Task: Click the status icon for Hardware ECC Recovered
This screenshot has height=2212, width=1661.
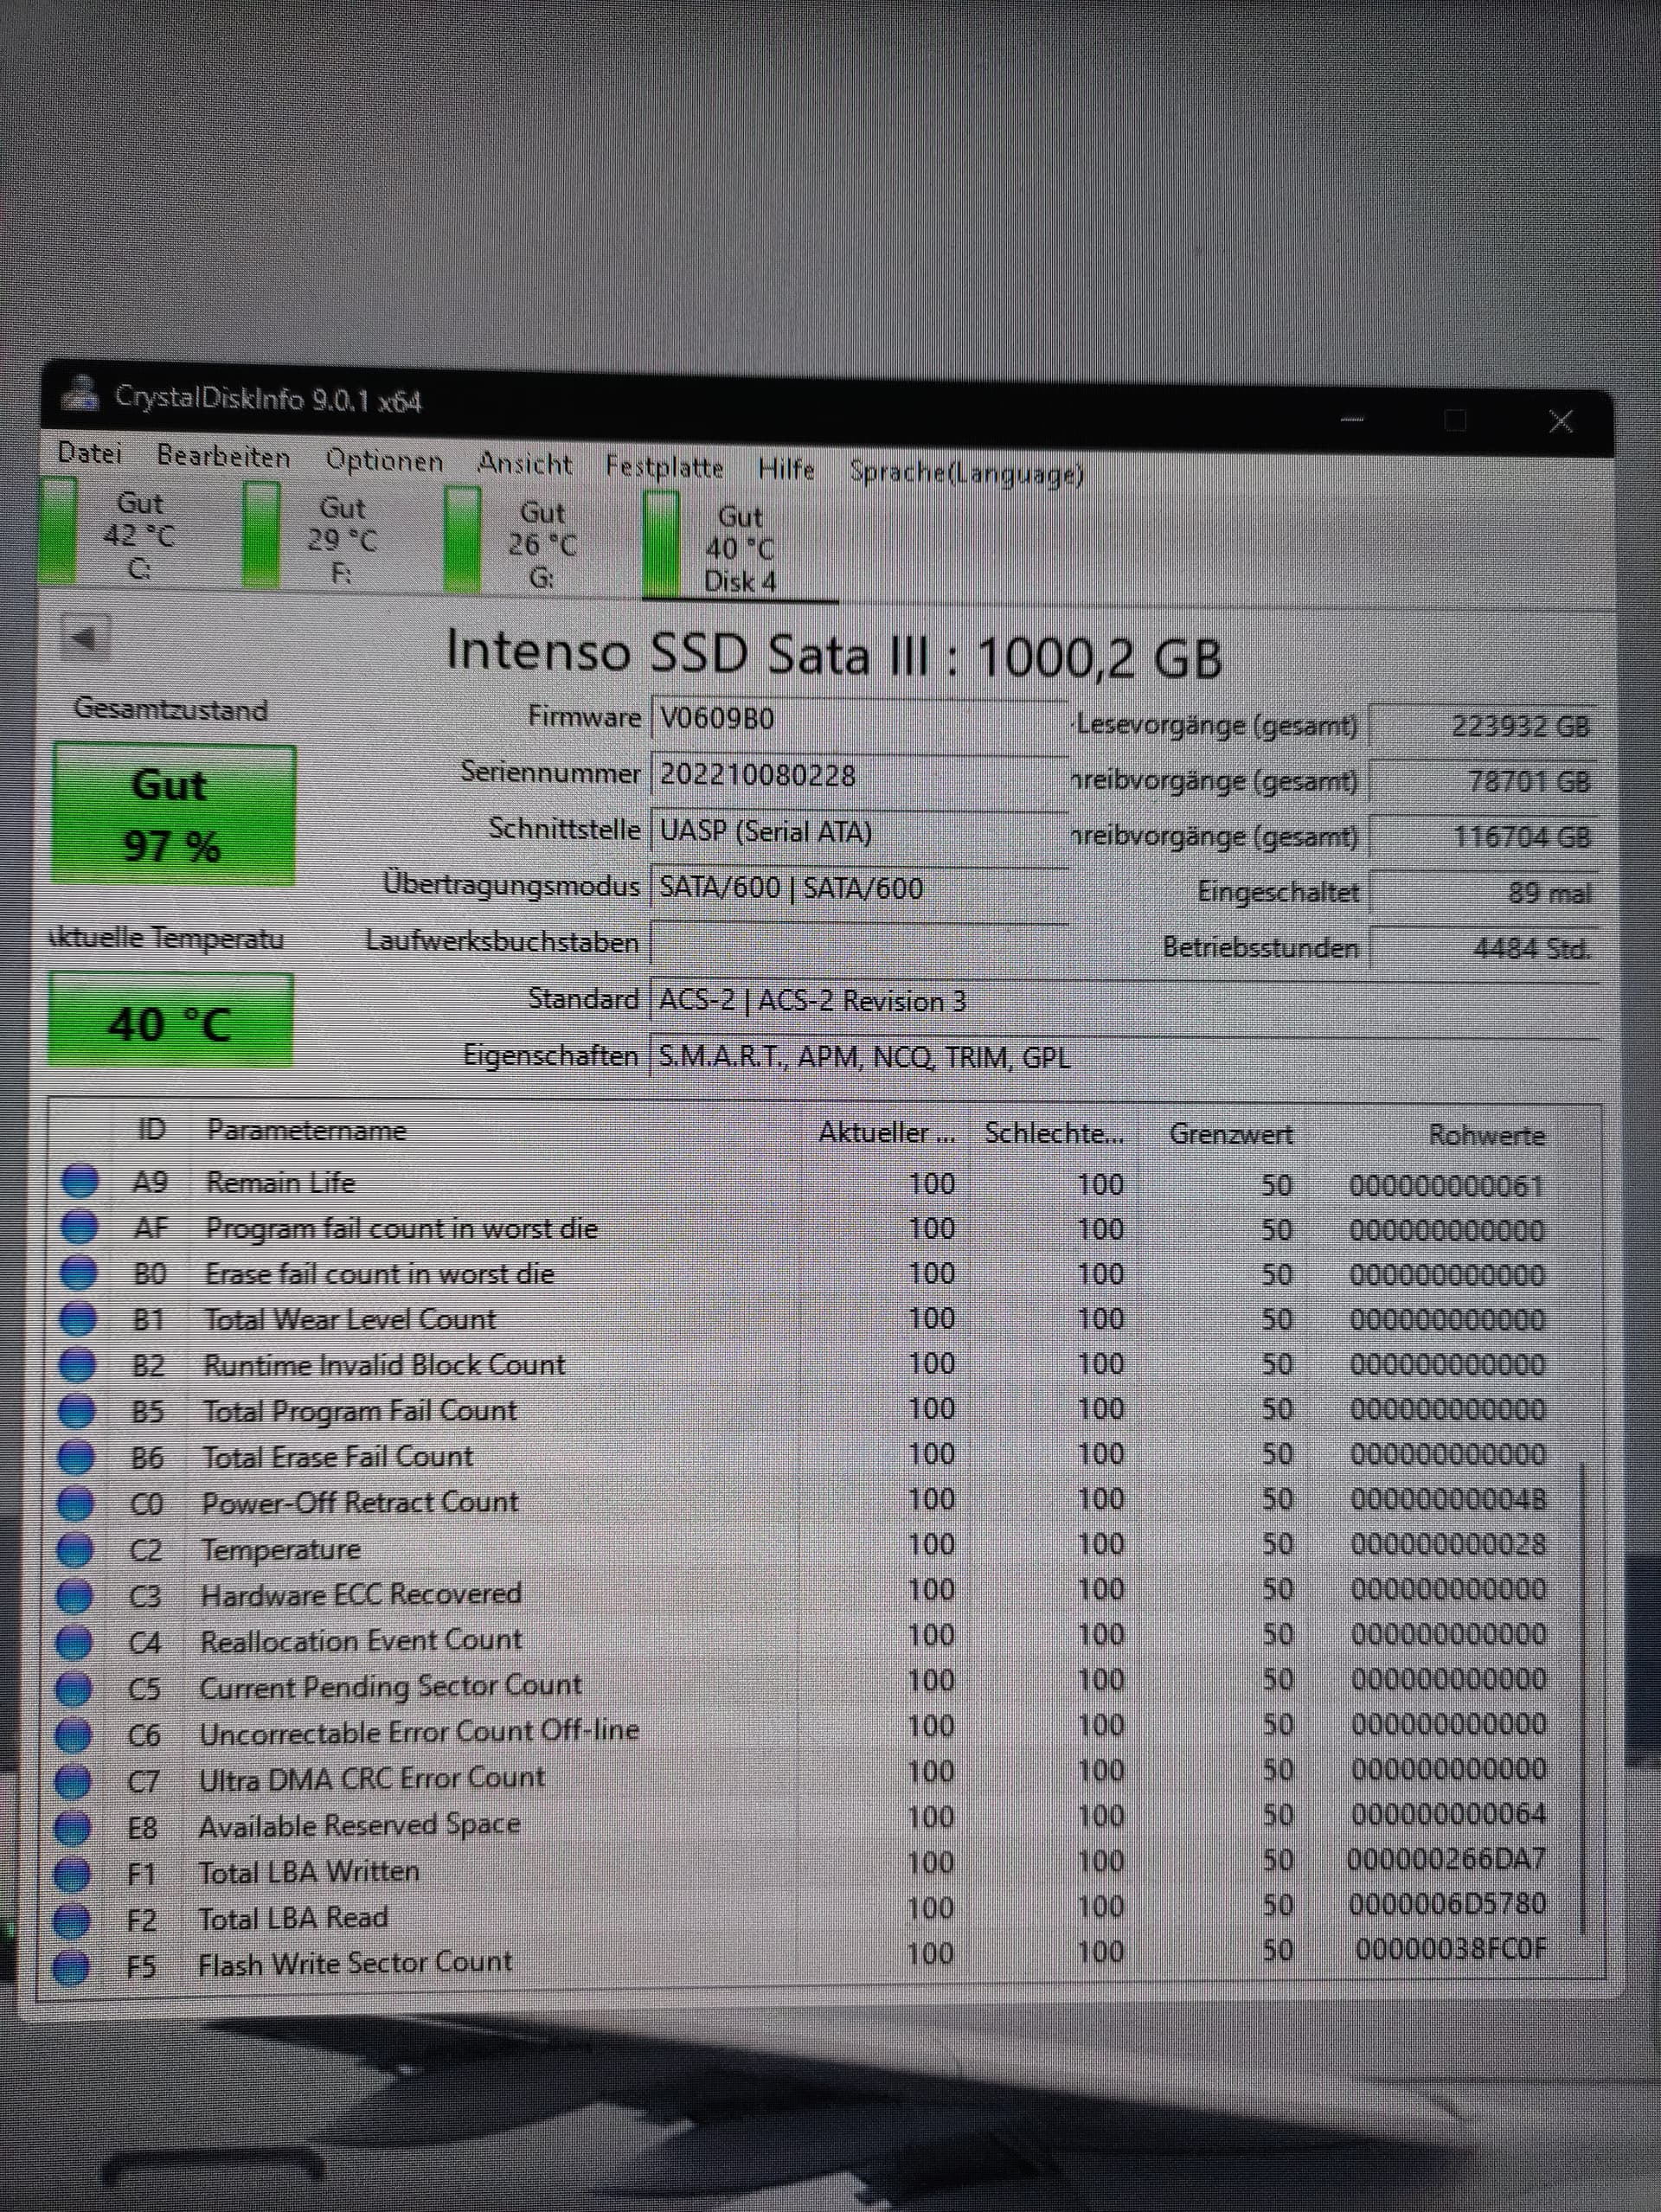Action: tap(74, 1596)
